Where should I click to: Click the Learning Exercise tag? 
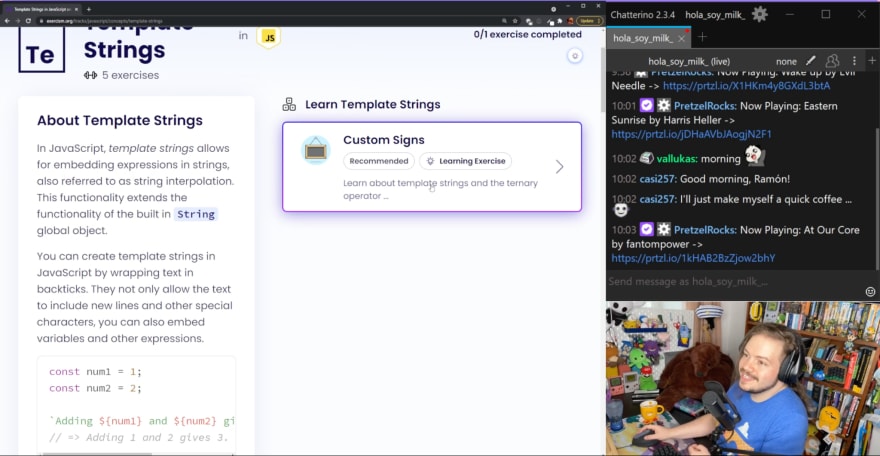pyautogui.click(x=465, y=161)
